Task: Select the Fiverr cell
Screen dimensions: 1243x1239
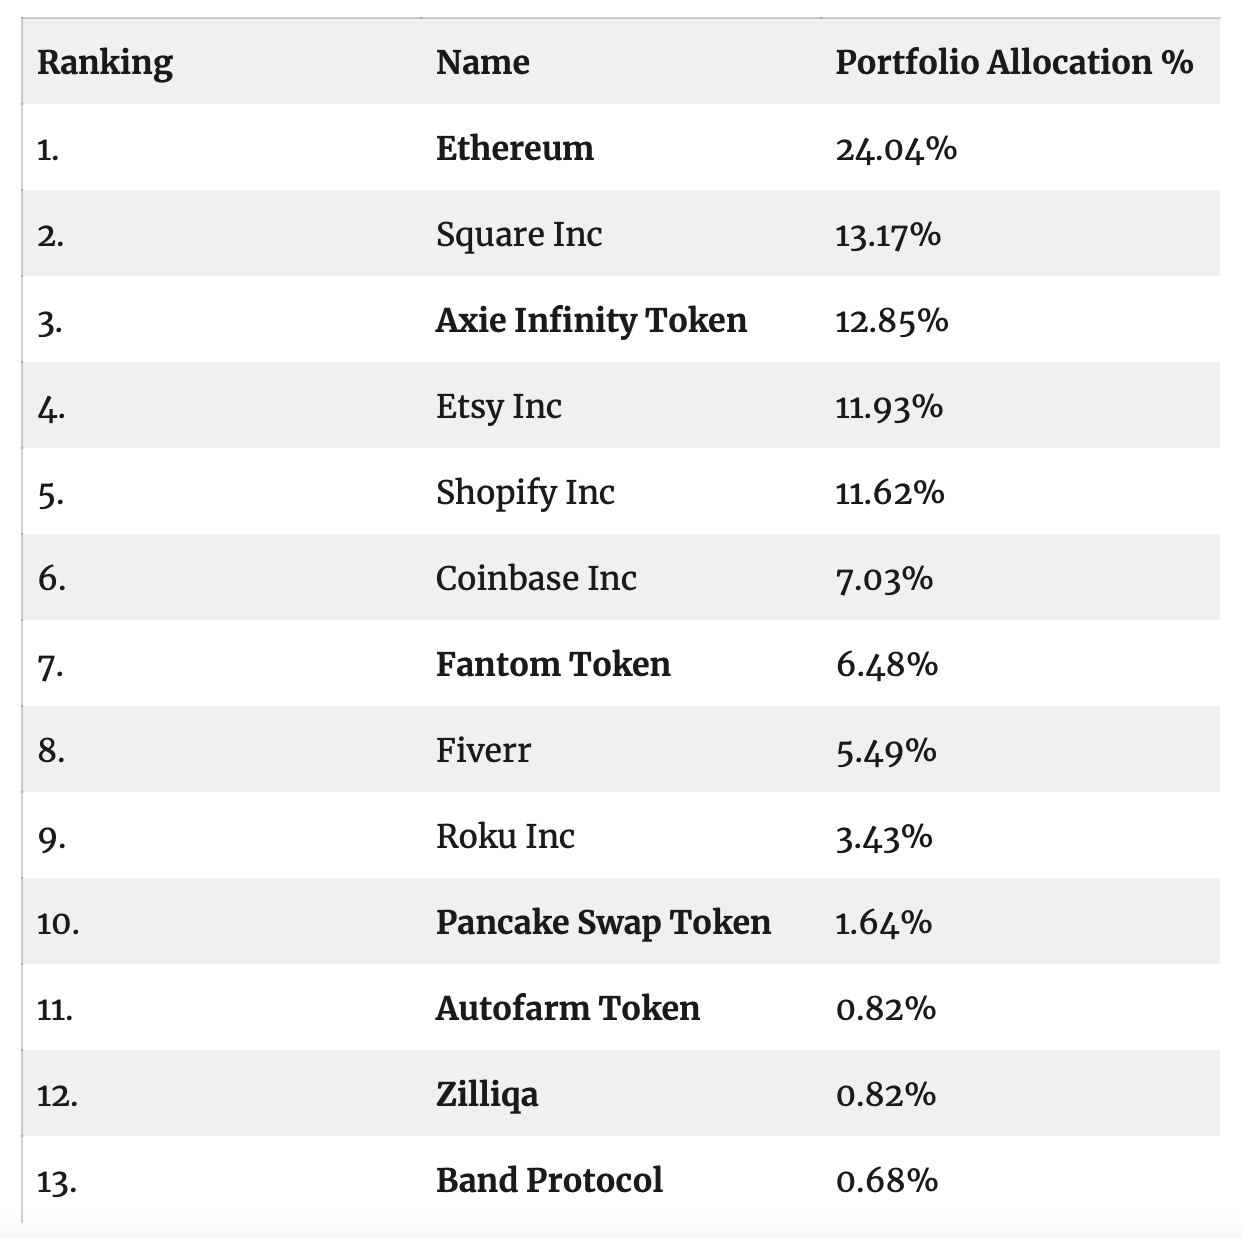Action: [483, 750]
